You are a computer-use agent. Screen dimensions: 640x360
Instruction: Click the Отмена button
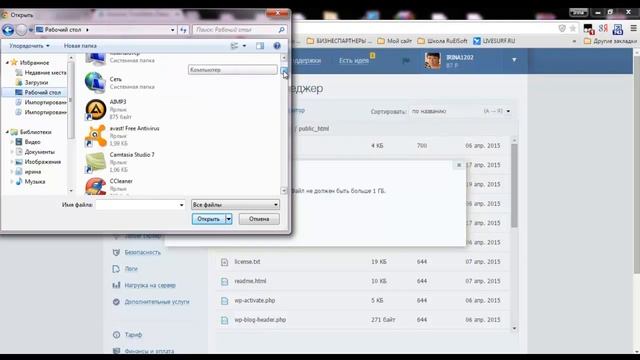[x=259, y=219]
